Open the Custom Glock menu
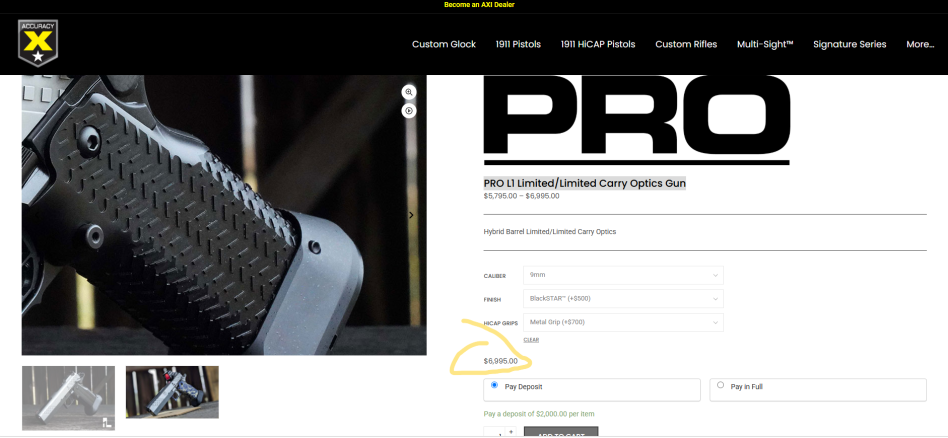The width and height of the screenshot is (948, 438). click(x=444, y=44)
